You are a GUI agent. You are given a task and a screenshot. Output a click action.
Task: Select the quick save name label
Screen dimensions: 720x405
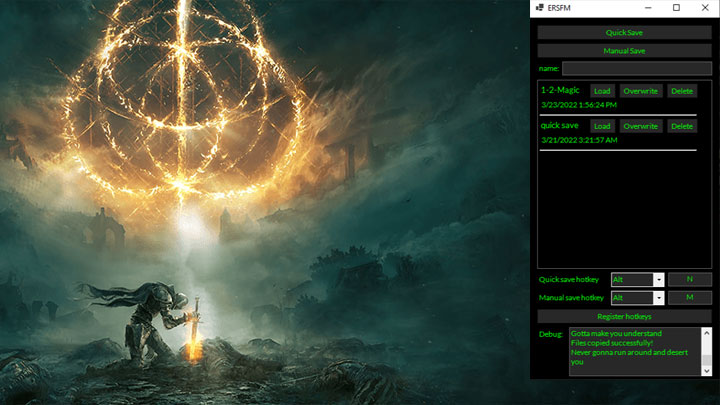(x=559, y=125)
